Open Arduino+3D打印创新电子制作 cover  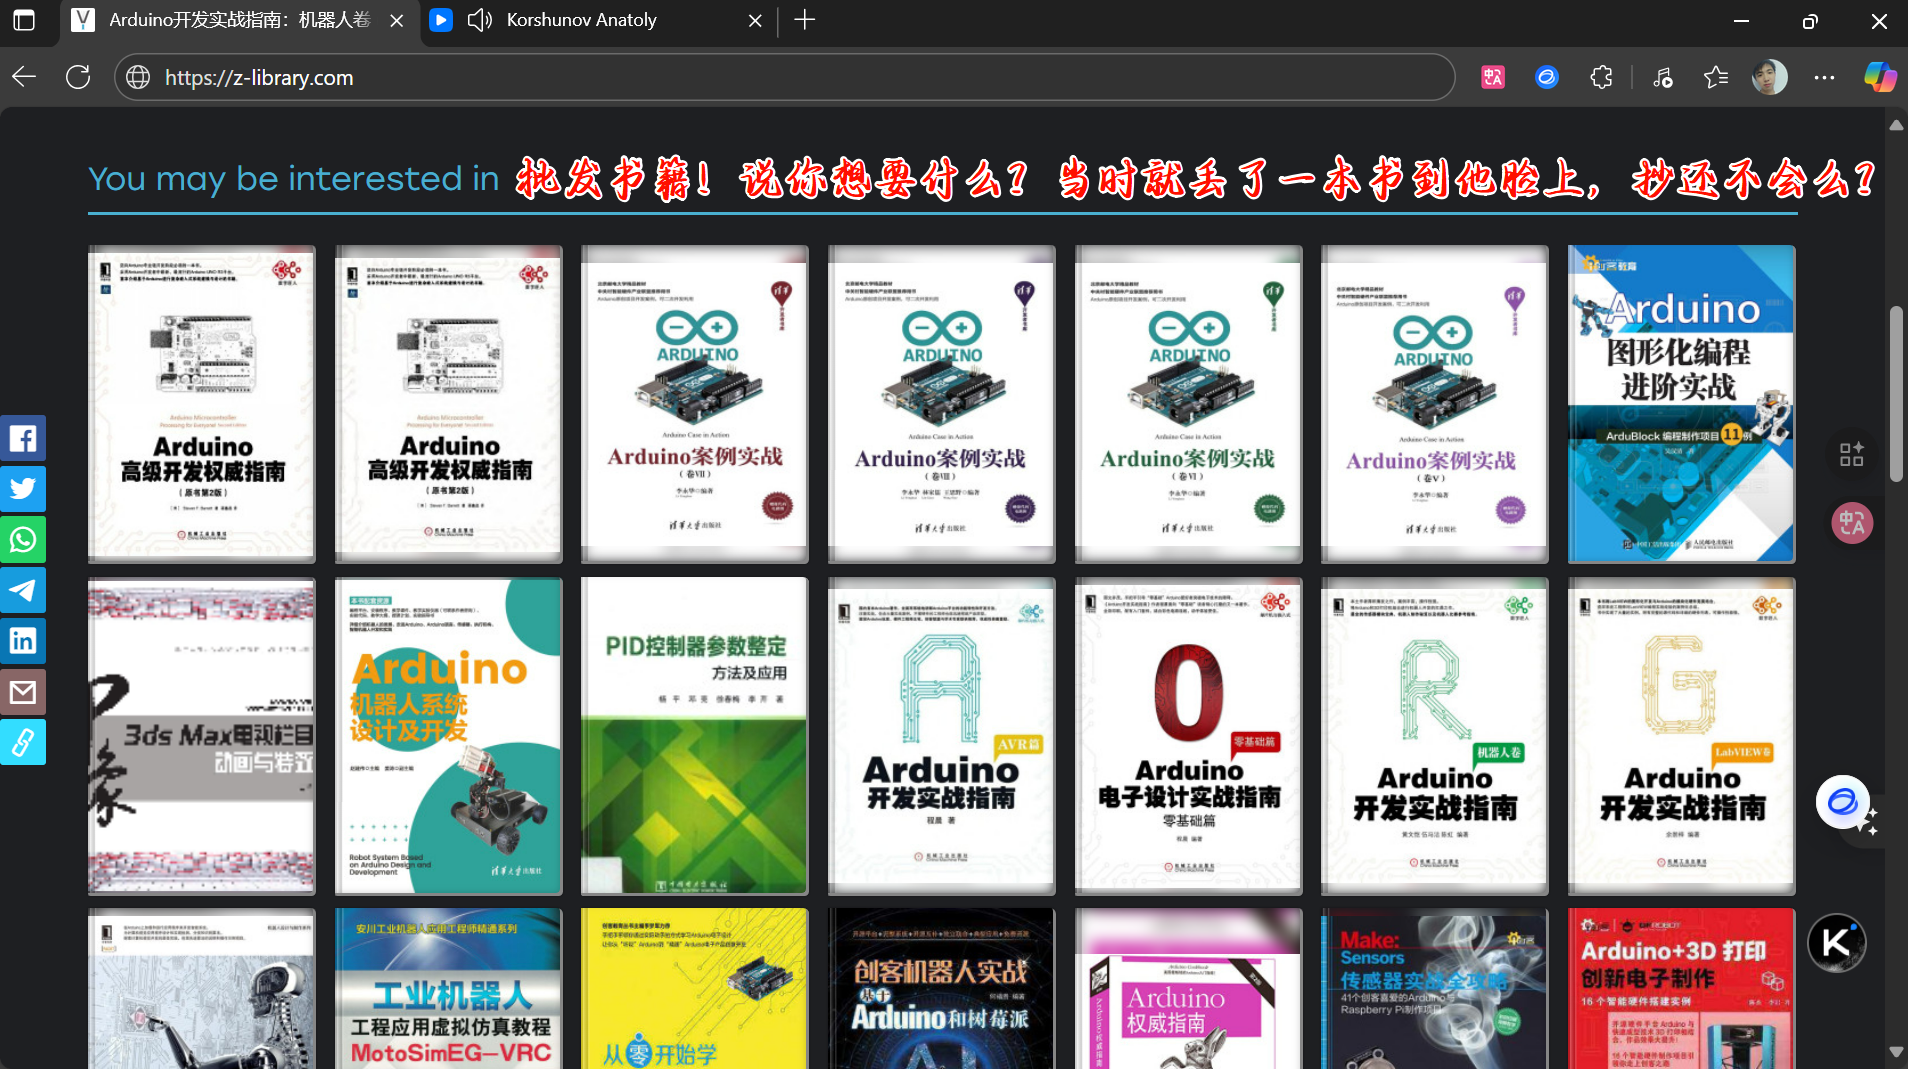click(1682, 988)
